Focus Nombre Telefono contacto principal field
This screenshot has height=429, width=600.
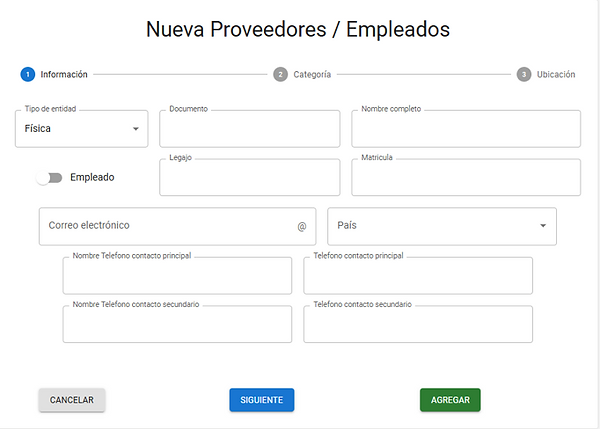pyautogui.click(x=177, y=276)
